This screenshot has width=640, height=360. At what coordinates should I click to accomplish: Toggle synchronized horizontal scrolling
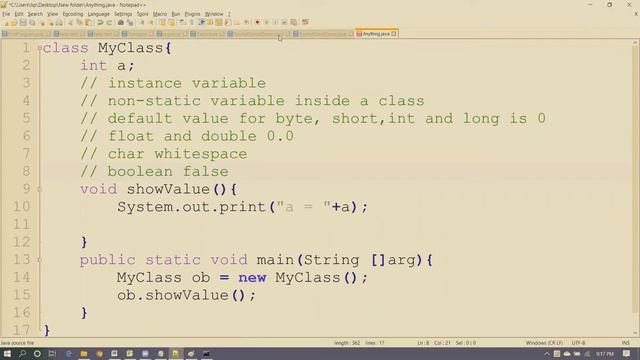point(172,22)
